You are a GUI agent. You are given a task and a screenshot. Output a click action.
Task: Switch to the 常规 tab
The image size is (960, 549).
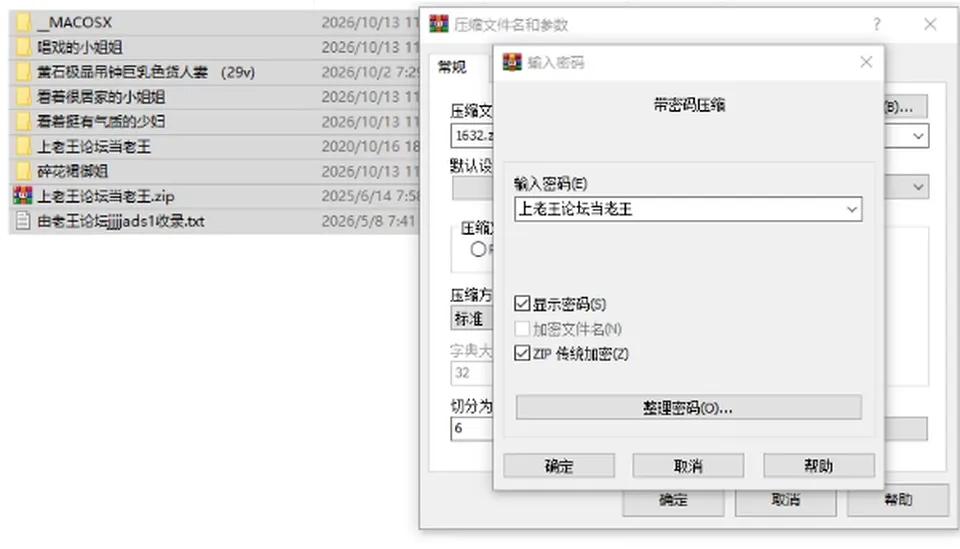click(x=452, y=67)
